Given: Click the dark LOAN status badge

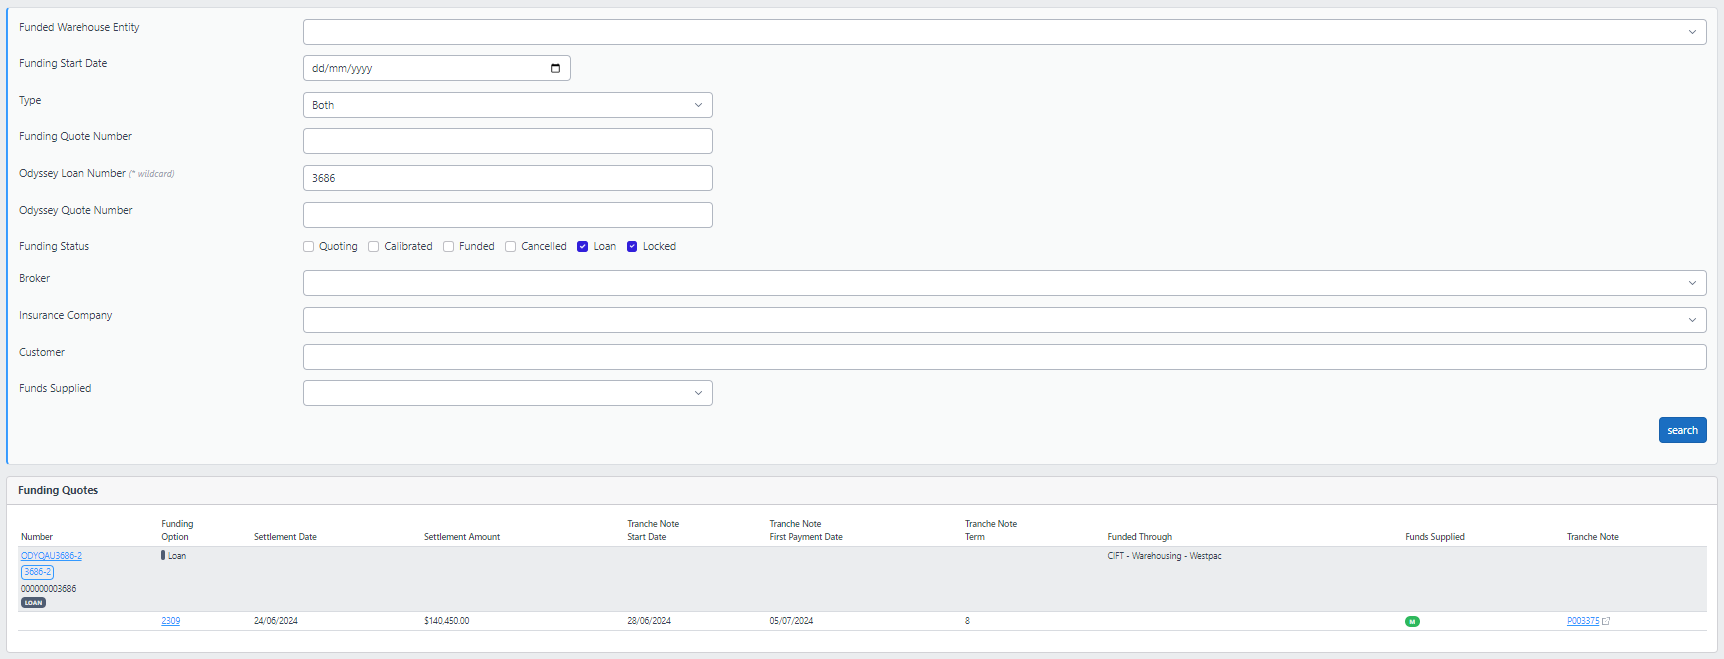Looking at the screenshot, I should pyautogui.click(x=33, y=603).
